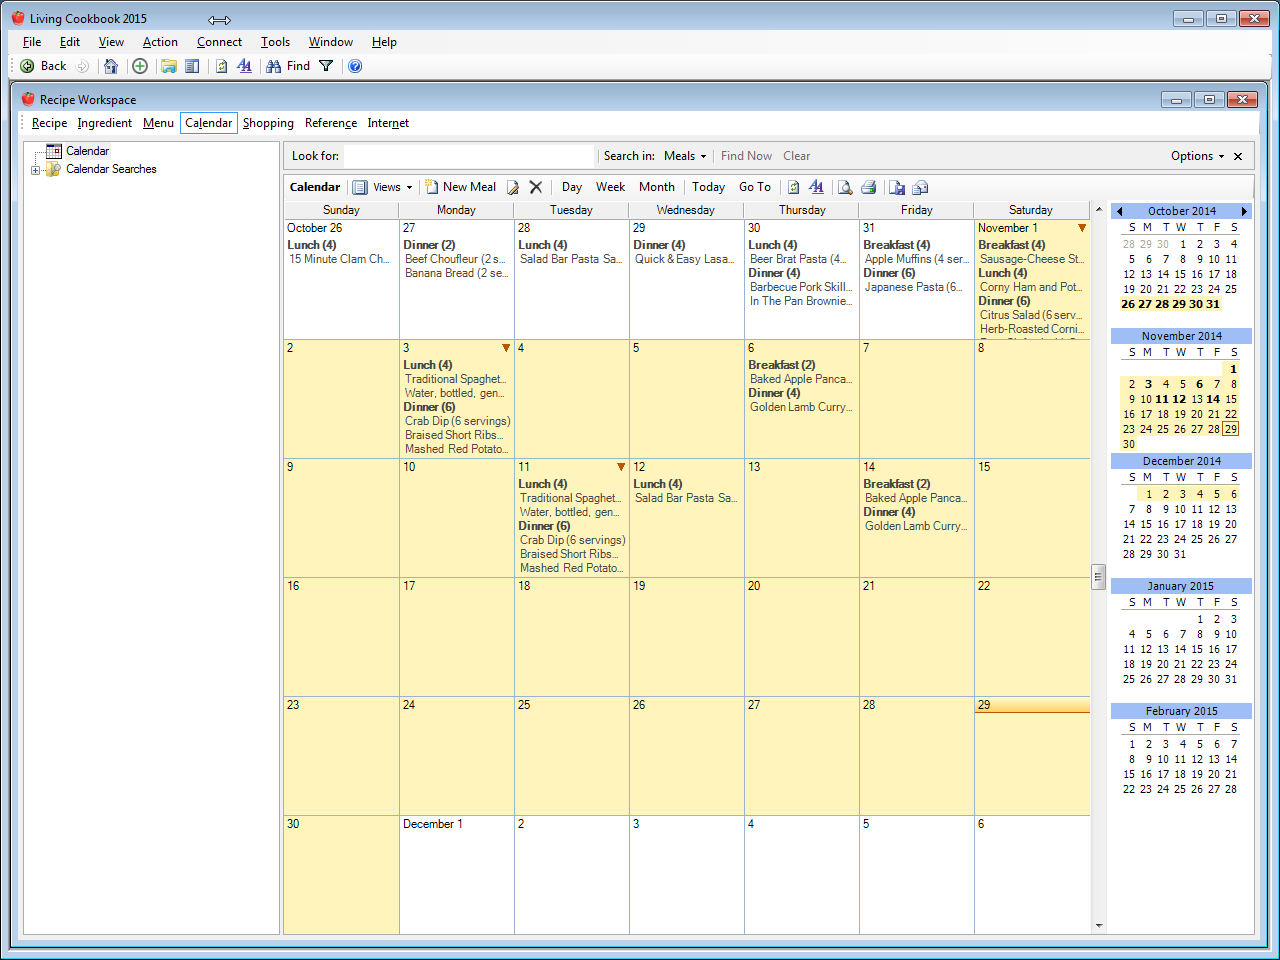Open the Connect menu
This screenshot has height=960, width=1280.
[x=219, y=42]
